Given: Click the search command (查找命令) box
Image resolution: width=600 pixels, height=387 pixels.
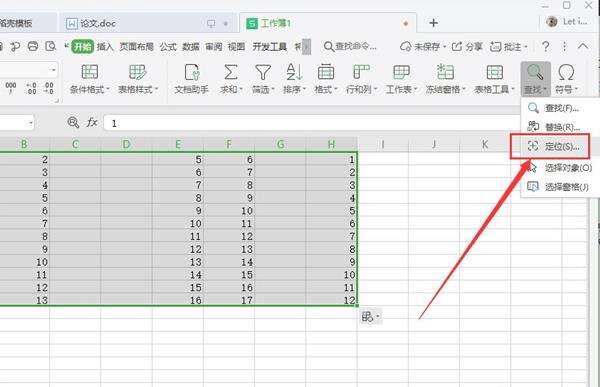Looking at the screenshot, I should tap(351, 47).
